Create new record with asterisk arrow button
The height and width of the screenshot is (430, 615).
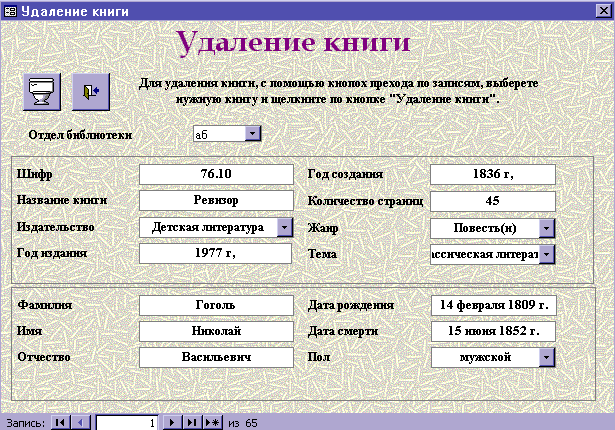click(x=213, y=423)
